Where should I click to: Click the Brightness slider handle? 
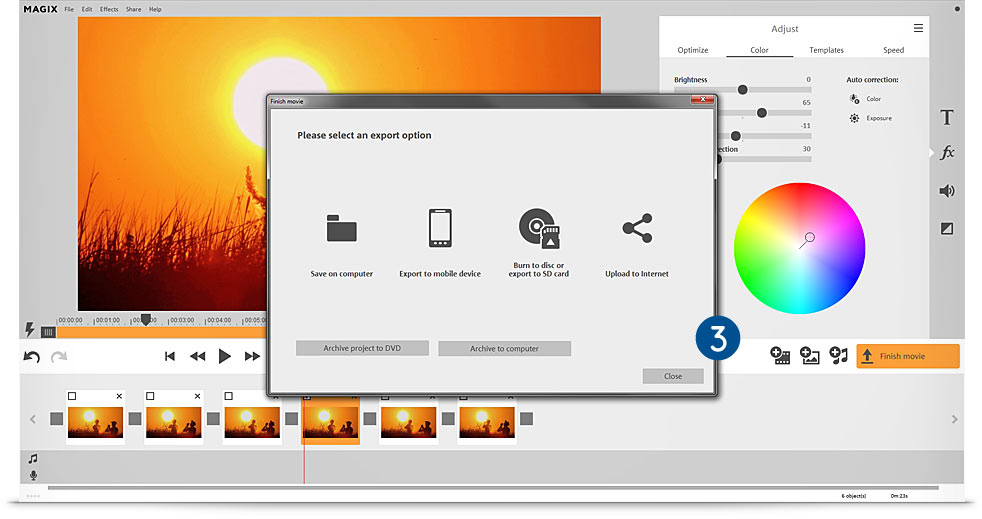[x=742, y=90]
